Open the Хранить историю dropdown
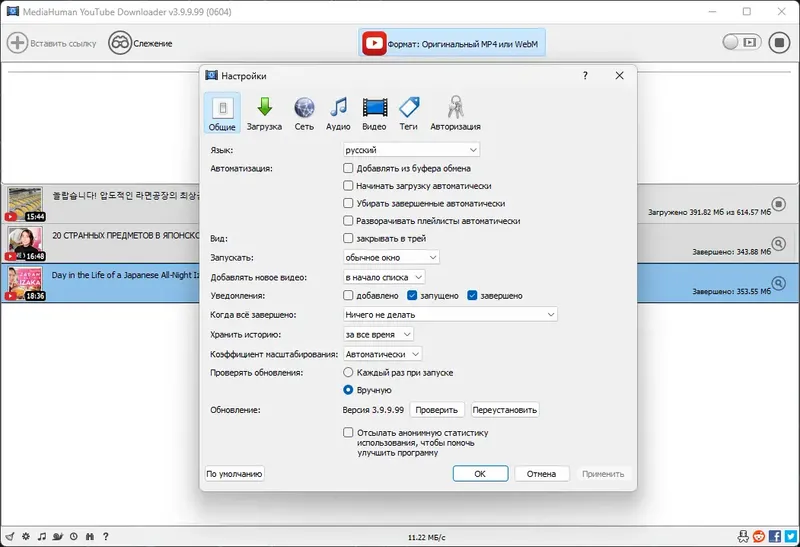Screen dimensions: 800x547 378,334
